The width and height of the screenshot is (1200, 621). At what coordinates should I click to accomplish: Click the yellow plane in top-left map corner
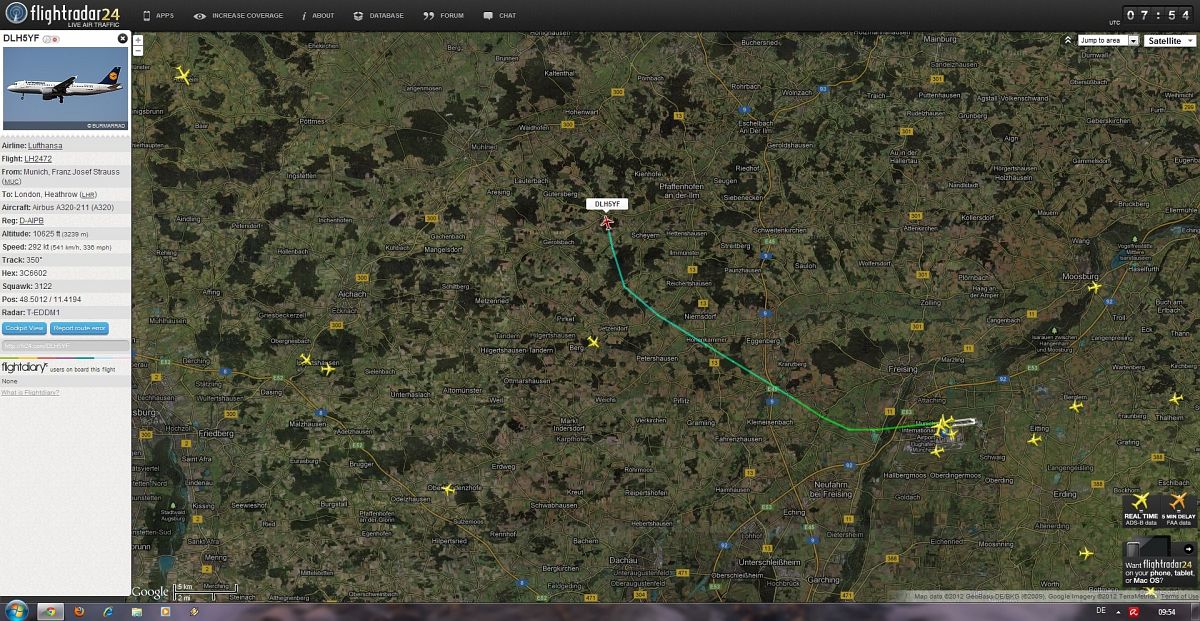click(x=182, y=74)
